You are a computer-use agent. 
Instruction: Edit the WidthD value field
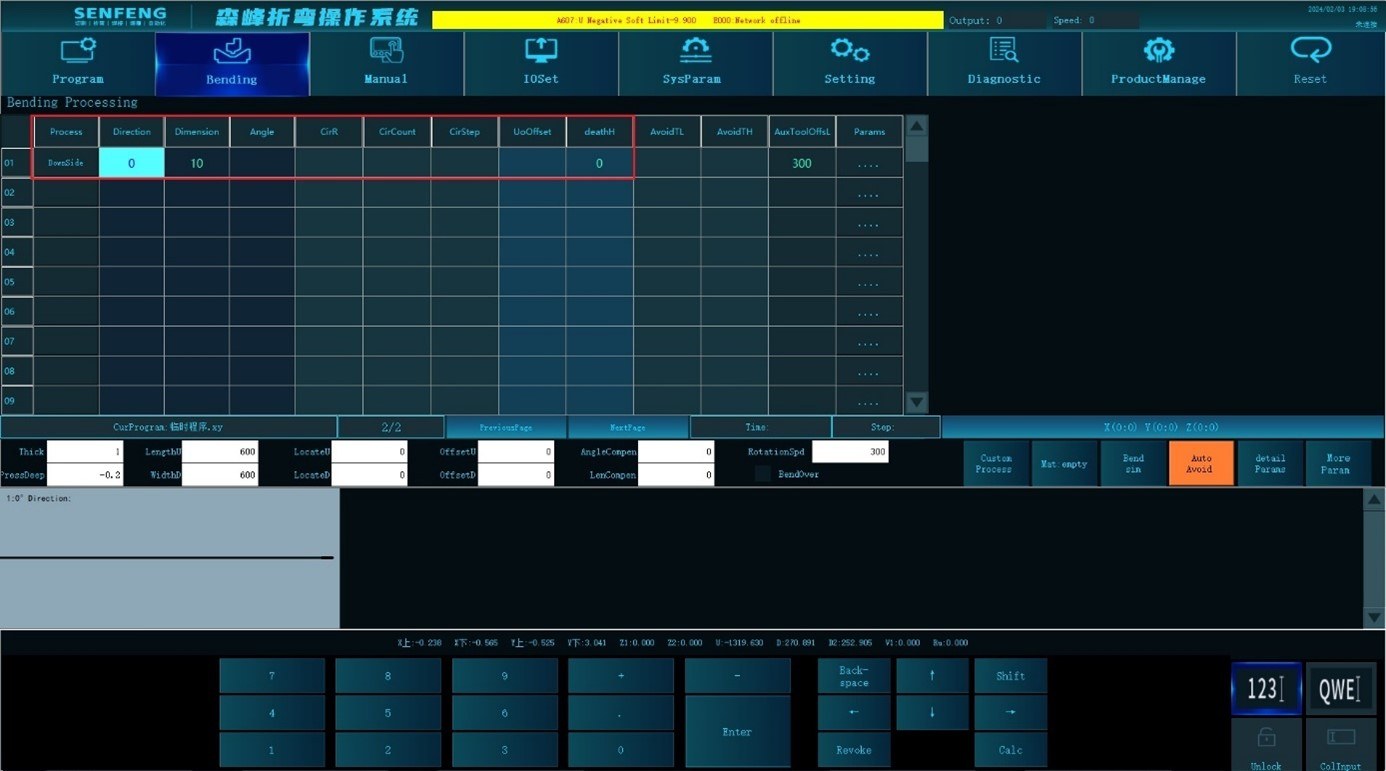(x=220, y=475)
